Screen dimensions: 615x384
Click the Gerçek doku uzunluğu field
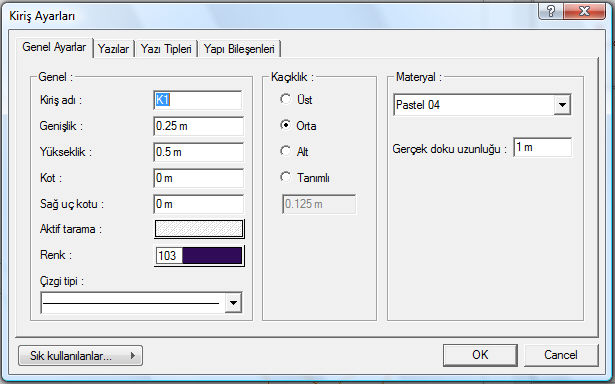point(542,147)
